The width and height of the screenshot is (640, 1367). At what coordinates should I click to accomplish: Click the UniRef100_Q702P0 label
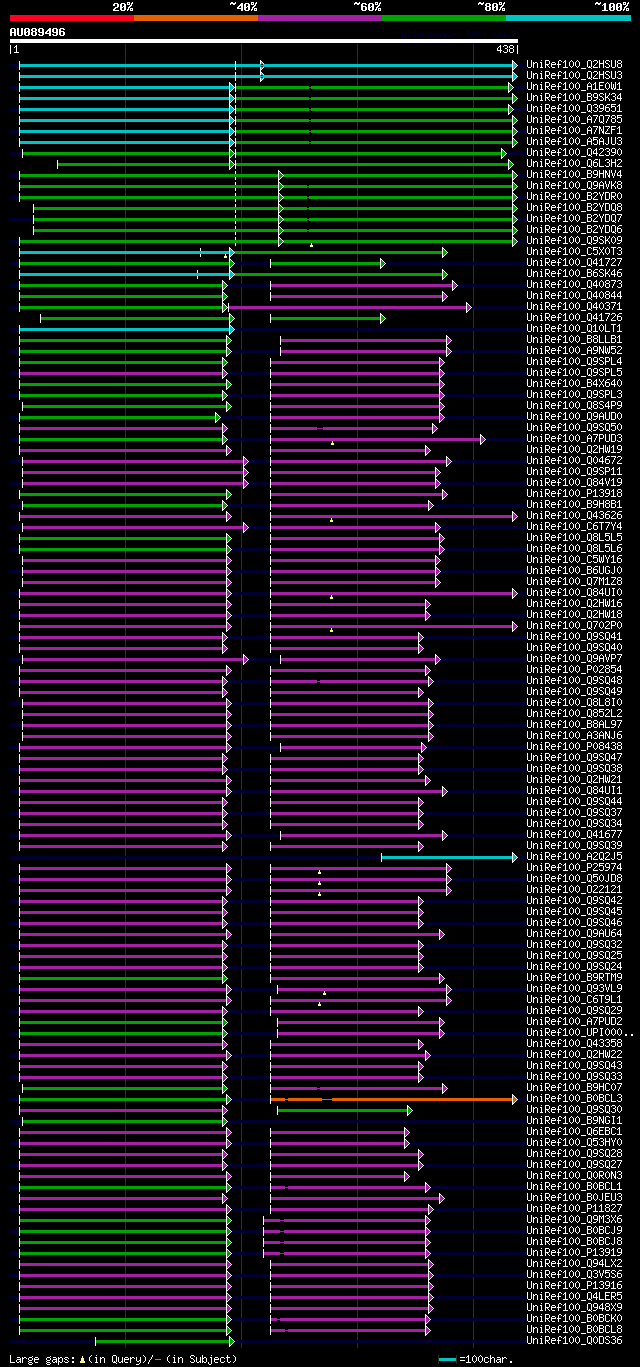(574, 625)
